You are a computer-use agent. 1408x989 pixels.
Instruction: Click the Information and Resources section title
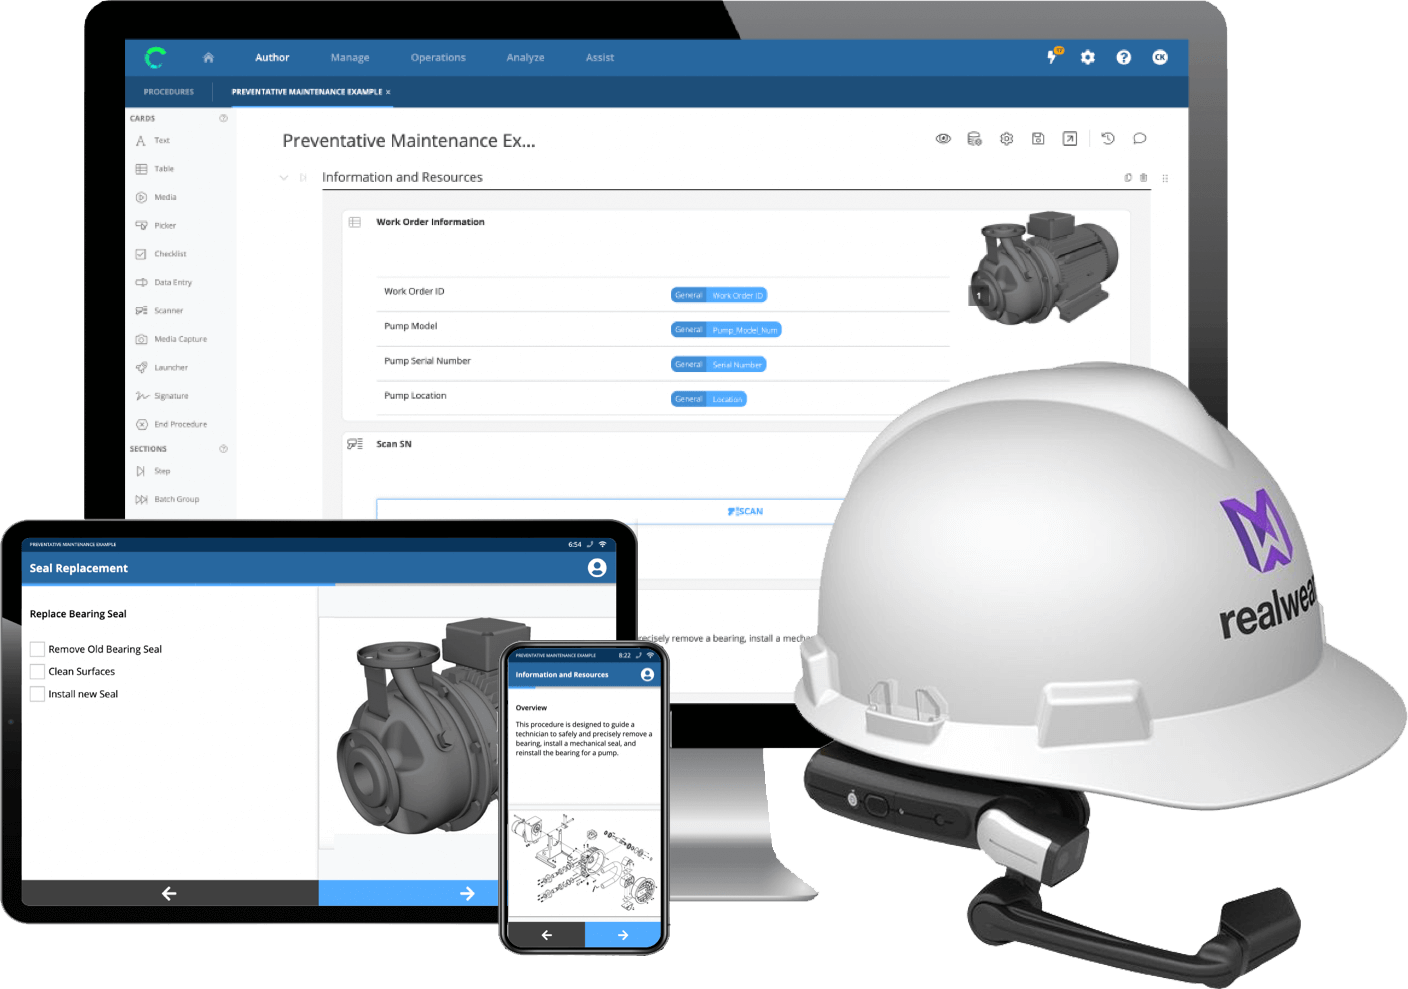pyautogui.click(x=402, y=178)
